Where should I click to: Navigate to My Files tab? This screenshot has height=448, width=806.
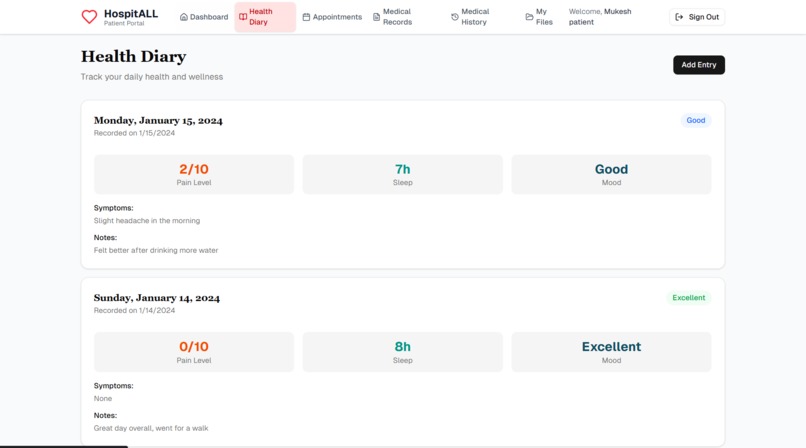coord(539,17)
